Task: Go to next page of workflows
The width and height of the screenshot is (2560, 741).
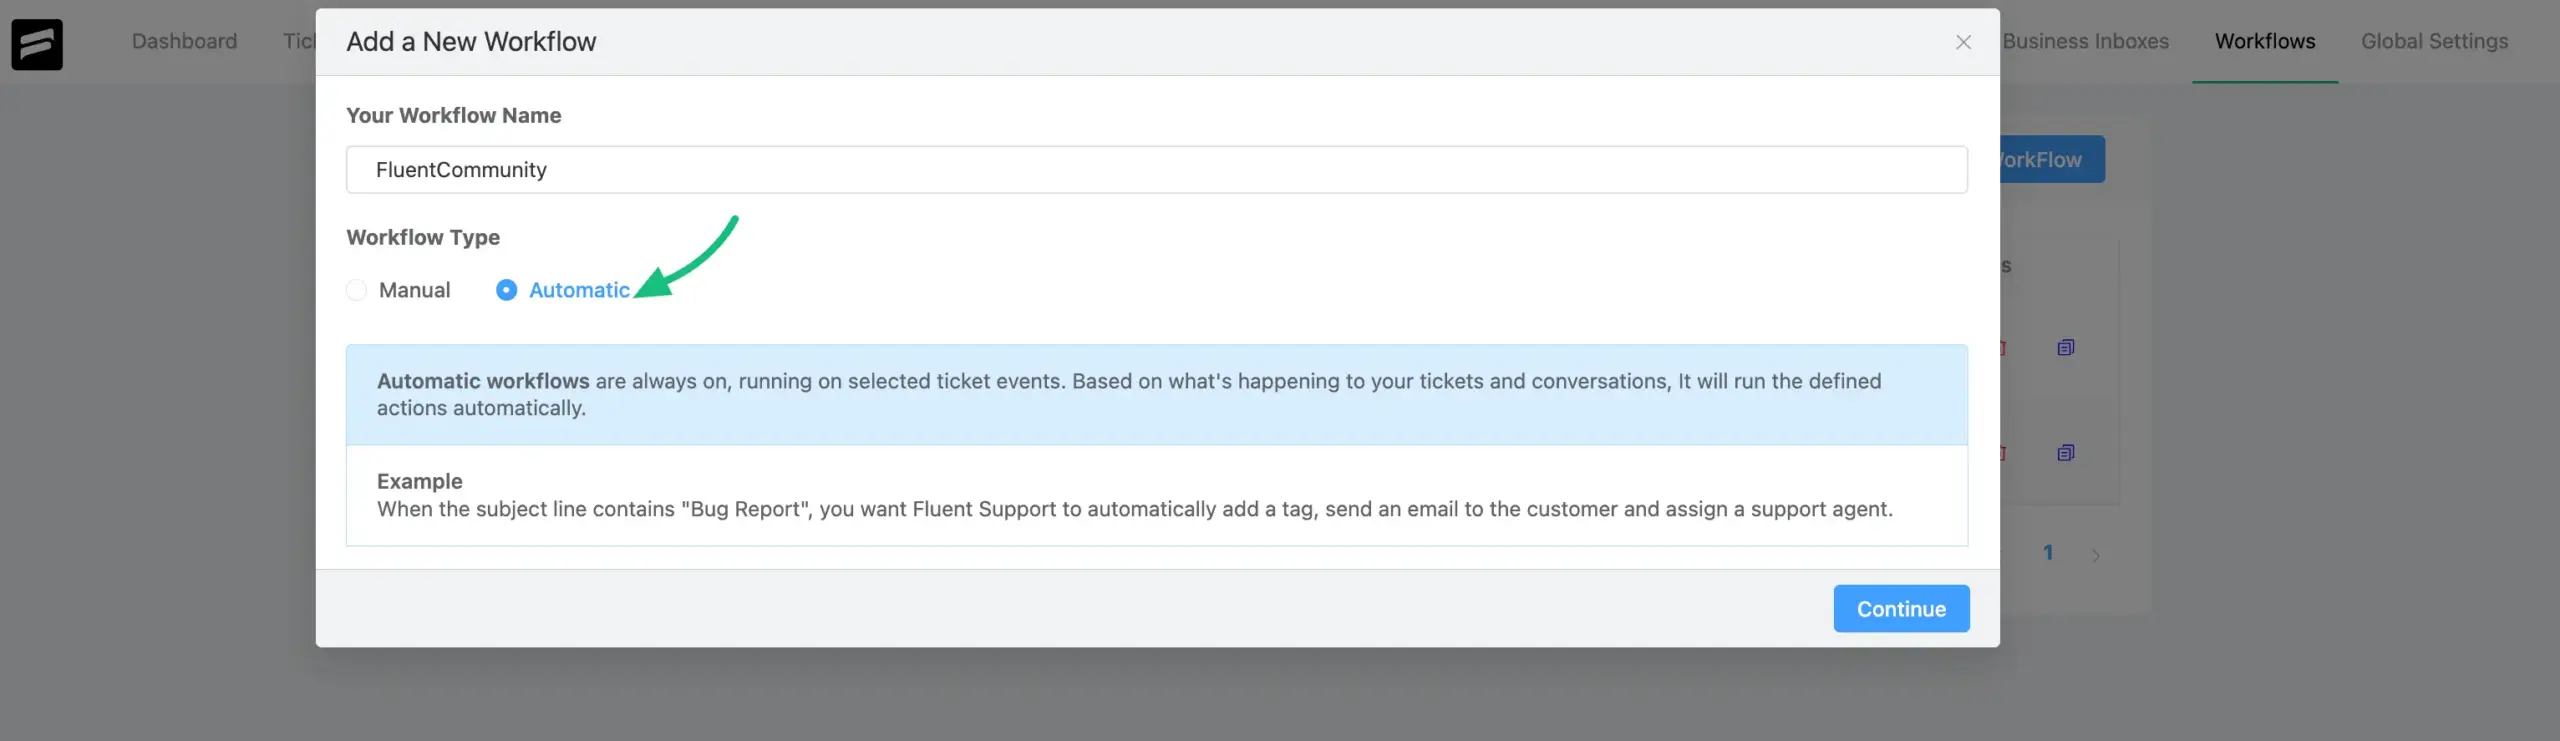Action: [x=2096, y=555]
